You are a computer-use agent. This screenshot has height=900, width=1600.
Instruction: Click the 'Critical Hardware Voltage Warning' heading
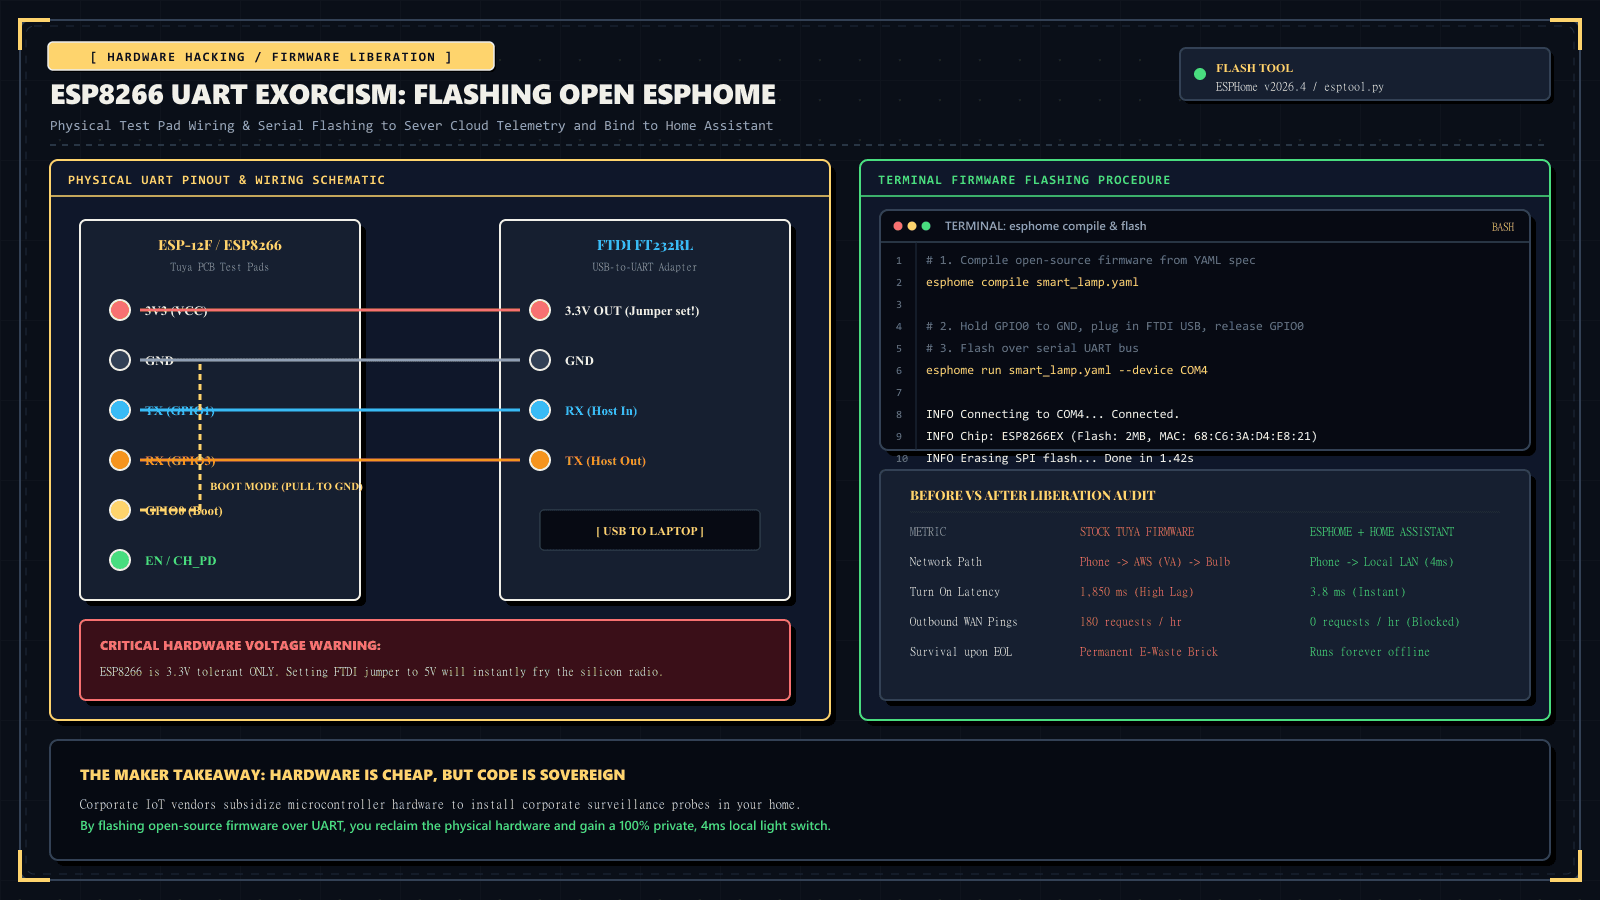coord(240,645)
